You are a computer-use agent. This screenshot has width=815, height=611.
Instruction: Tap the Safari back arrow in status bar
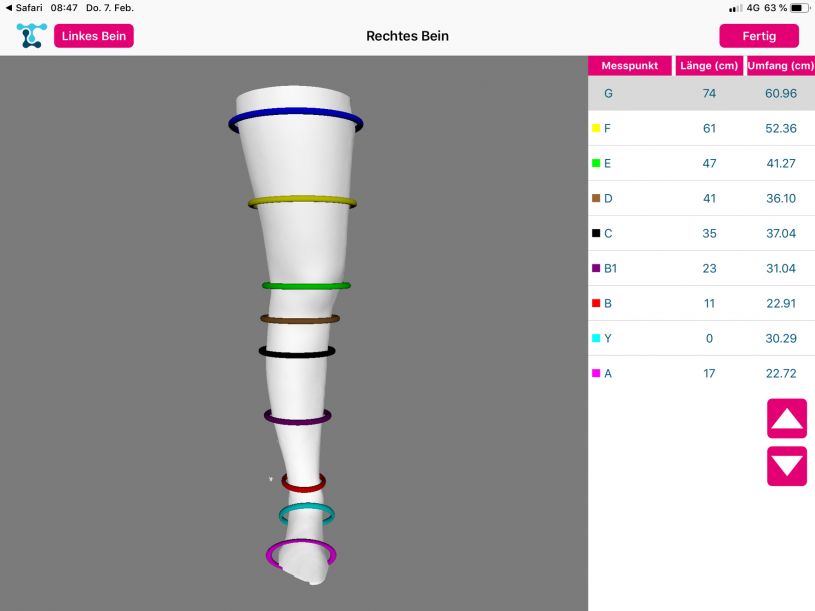coord(9,8)
